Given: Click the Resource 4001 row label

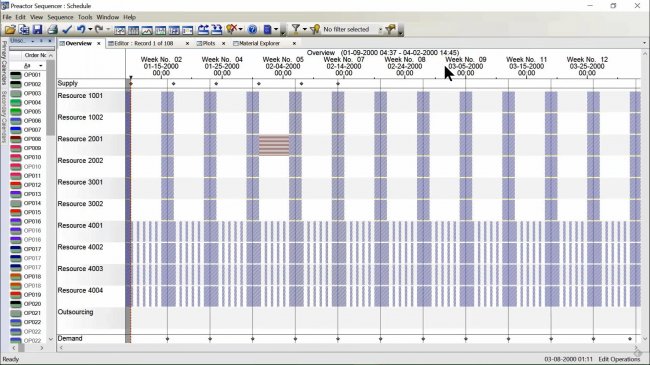Looking at the screenshot, I should pyautogui.click(x=80, y=225).
